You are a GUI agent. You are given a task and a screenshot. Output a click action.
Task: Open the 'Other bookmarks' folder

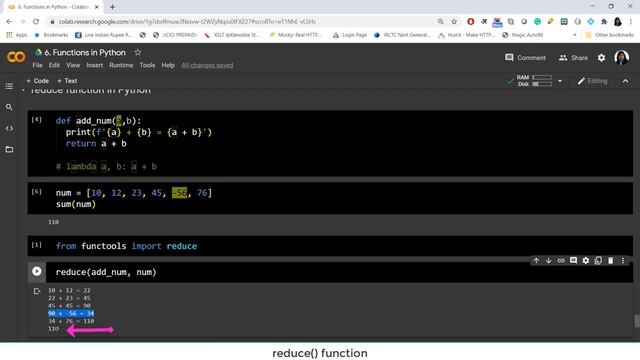tap(610, 35)
